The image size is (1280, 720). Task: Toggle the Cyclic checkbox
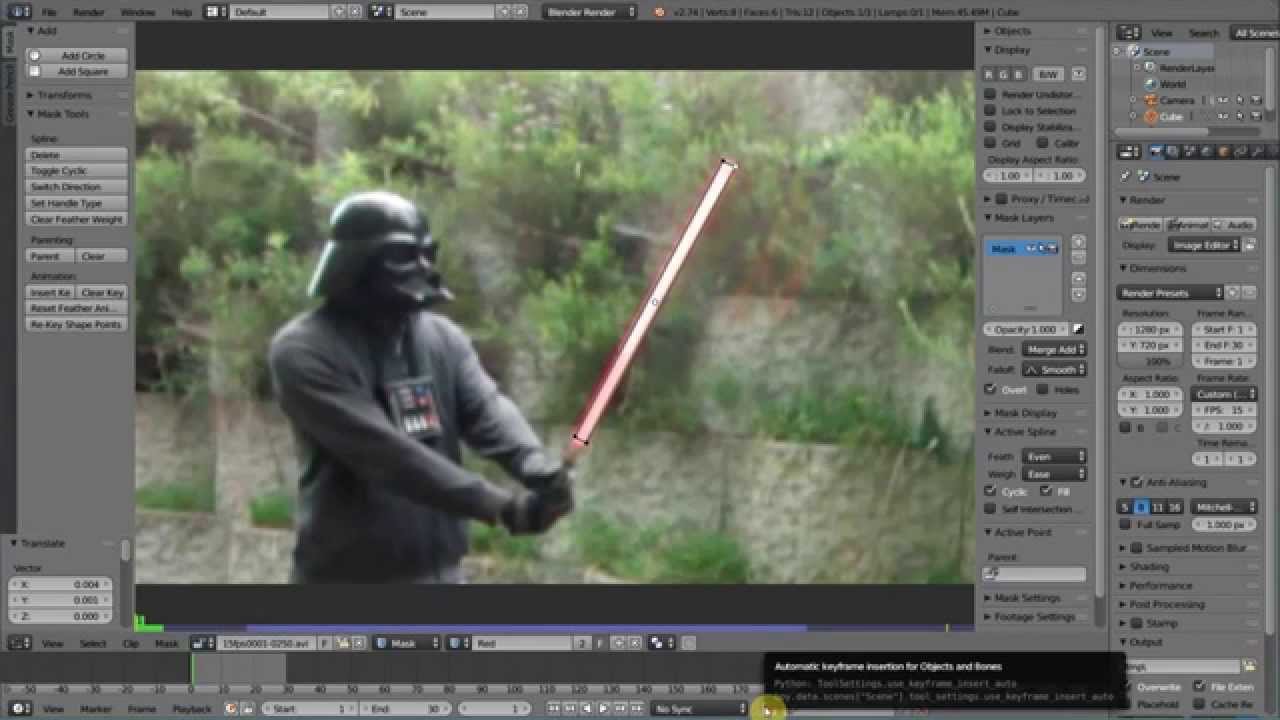coord(990,492)
